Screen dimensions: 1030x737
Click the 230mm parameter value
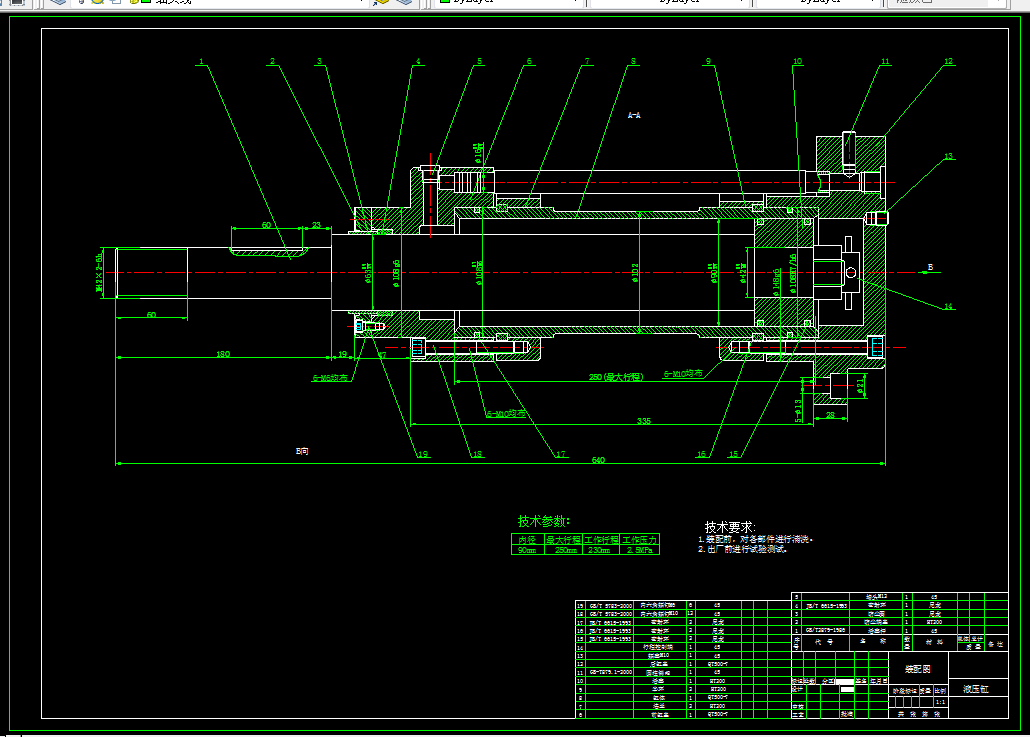599,550
